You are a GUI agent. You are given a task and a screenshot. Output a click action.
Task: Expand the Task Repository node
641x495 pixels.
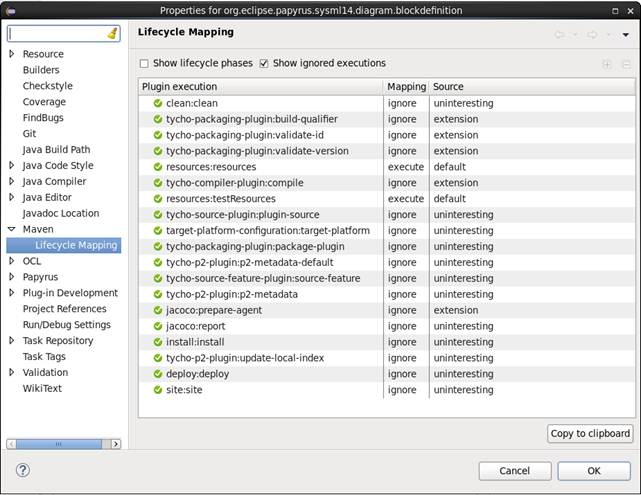pyautogui.click(x=12, y=340)
